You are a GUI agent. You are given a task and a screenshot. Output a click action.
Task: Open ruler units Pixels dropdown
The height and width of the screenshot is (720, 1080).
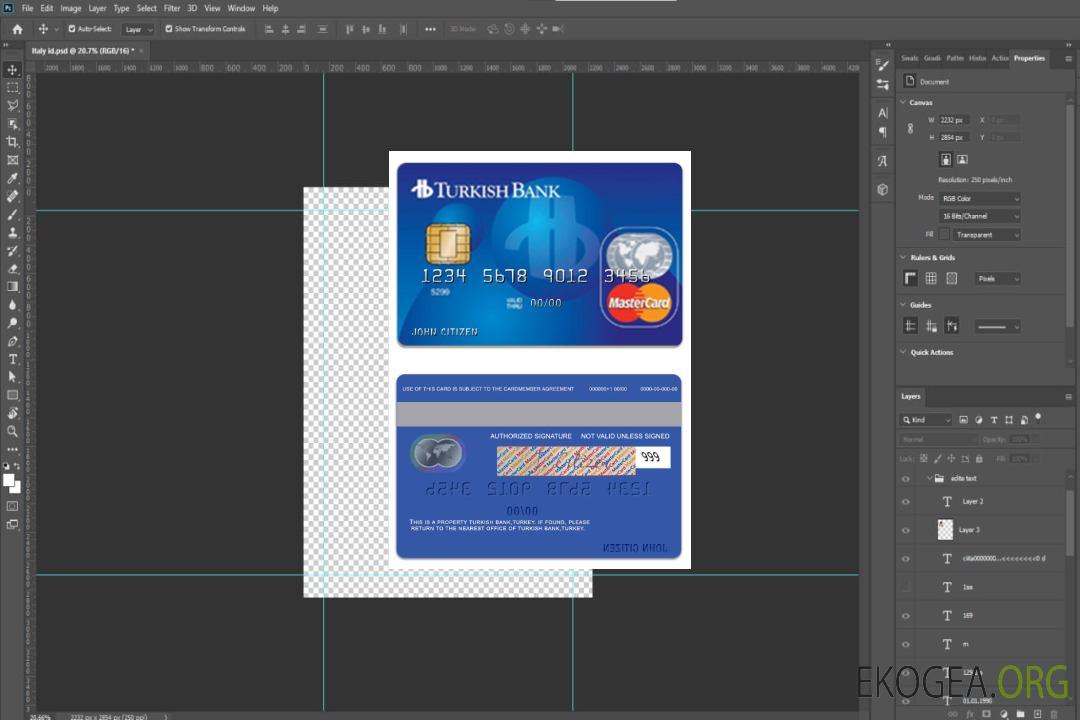pyautogui.click(x=998, y=279)
